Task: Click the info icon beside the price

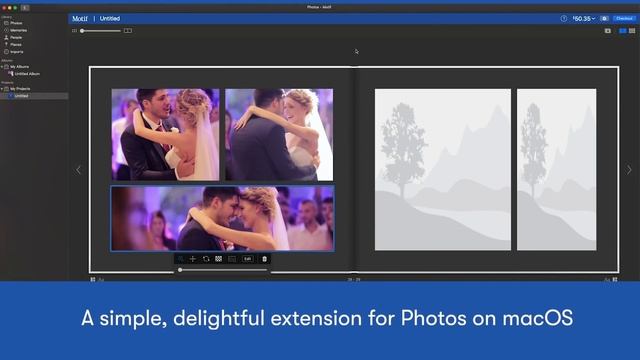Action: (564, 18)
